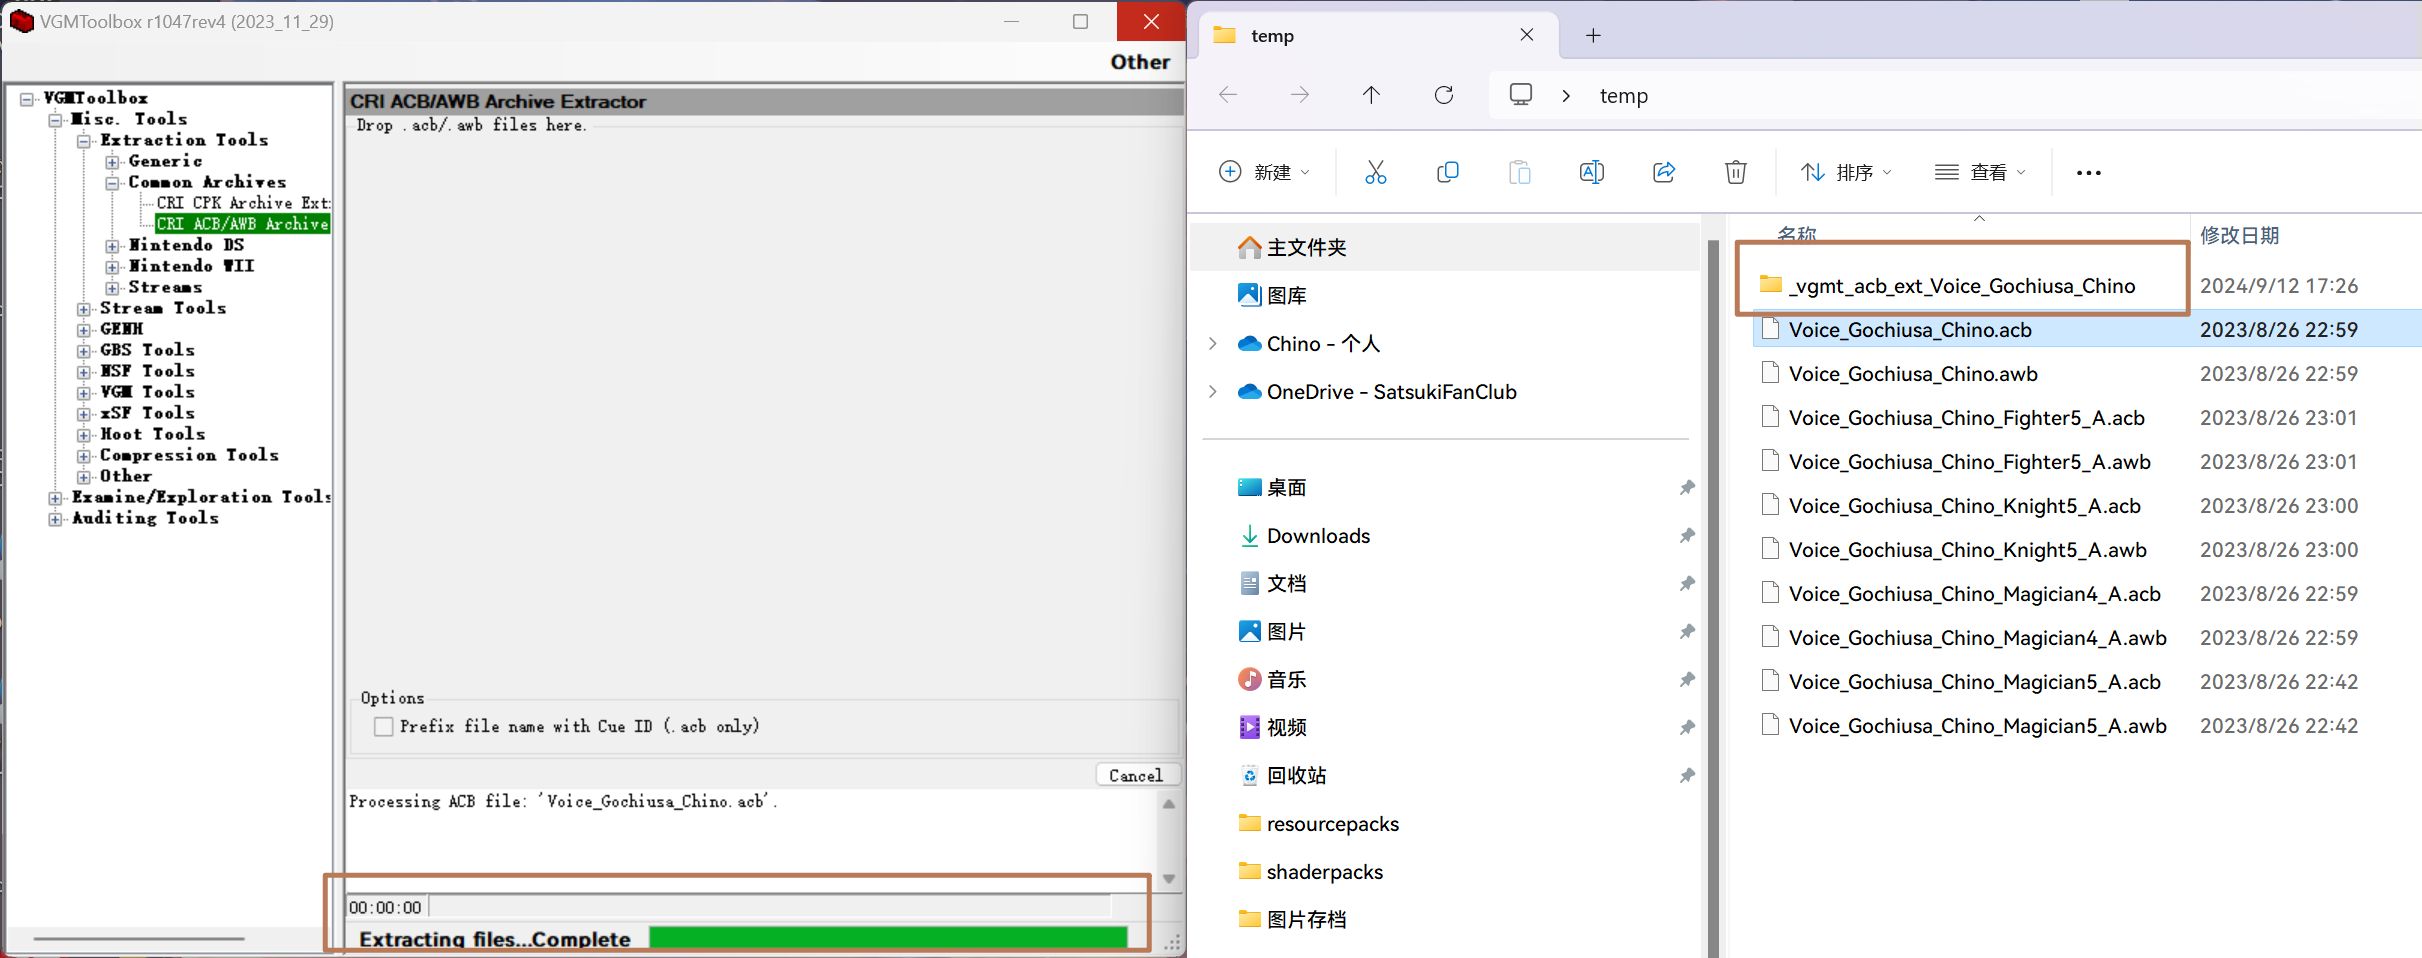Click the green extraction progress bar
The image size is (2422, 958).
pyautogui.click(x=888, y=938)
